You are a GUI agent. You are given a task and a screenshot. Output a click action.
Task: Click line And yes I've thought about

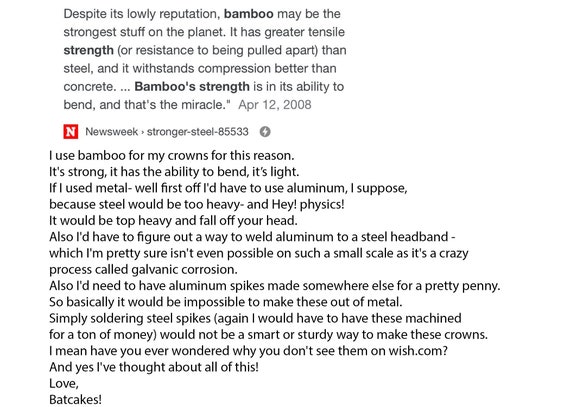click(x=154, y=367)
